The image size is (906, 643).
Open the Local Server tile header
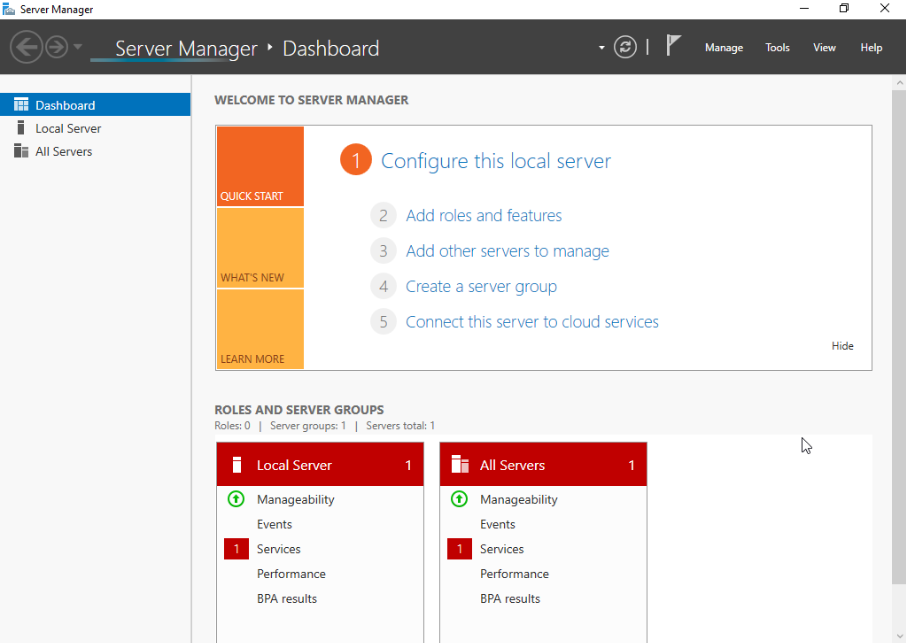tap(320, 464)
